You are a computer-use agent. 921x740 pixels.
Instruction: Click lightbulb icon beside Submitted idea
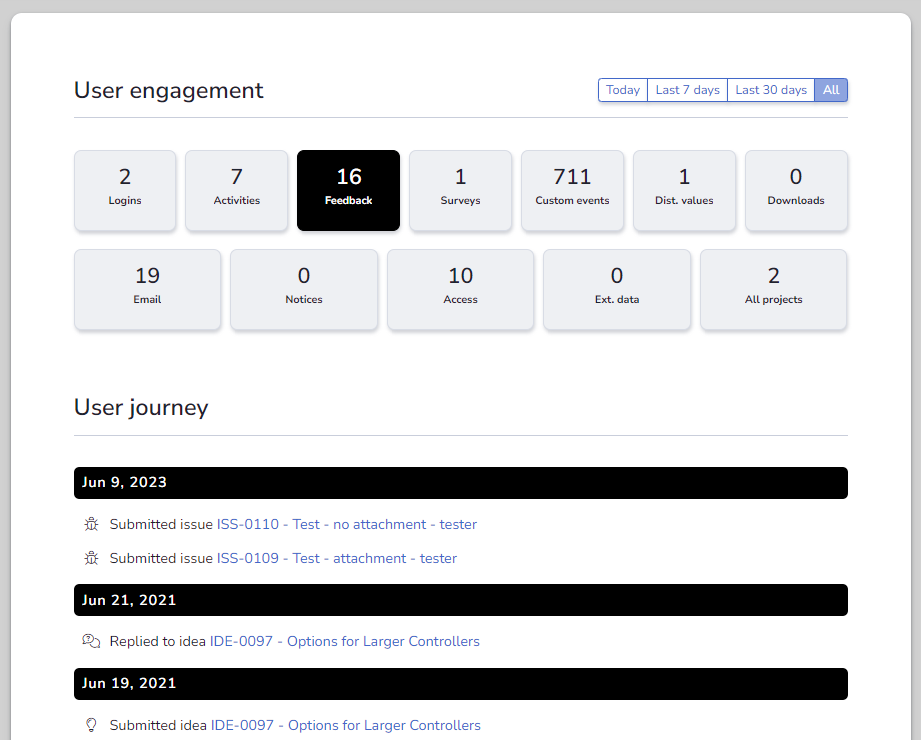(91, 725)
